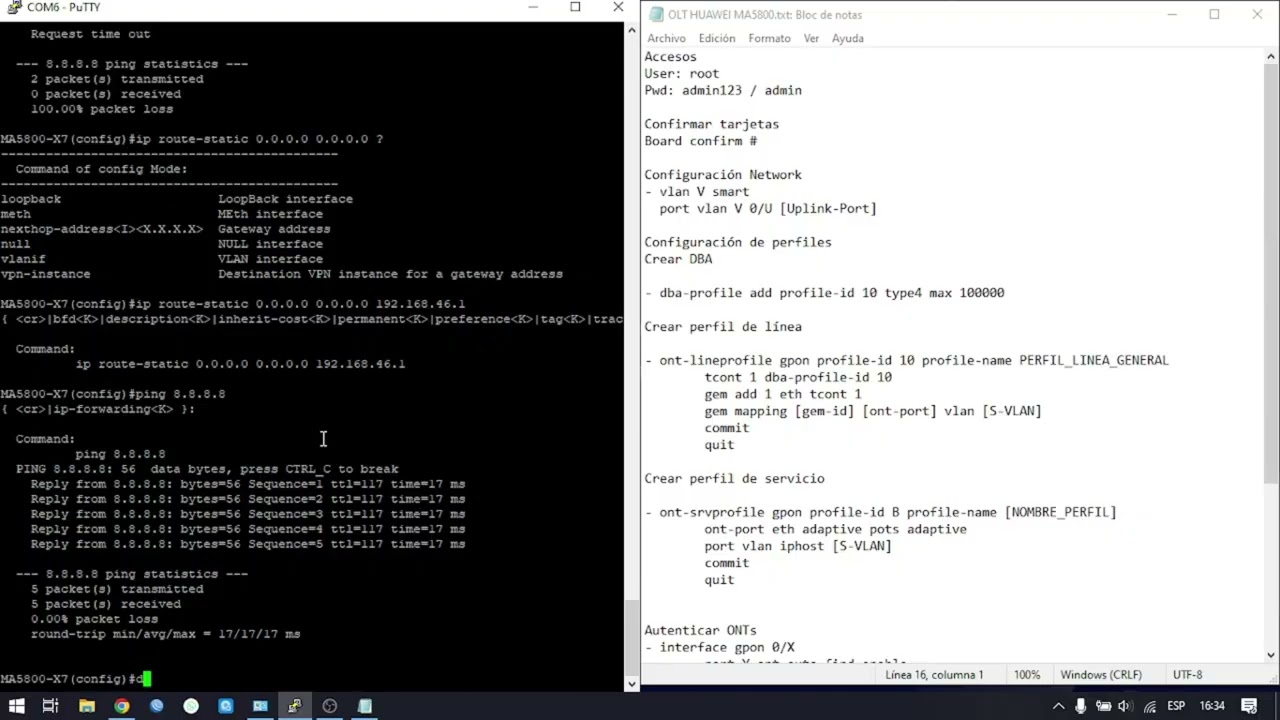Click the 'gem mapping [gem-id]' line
1280x720 pixels.
(x=873, y=411)
